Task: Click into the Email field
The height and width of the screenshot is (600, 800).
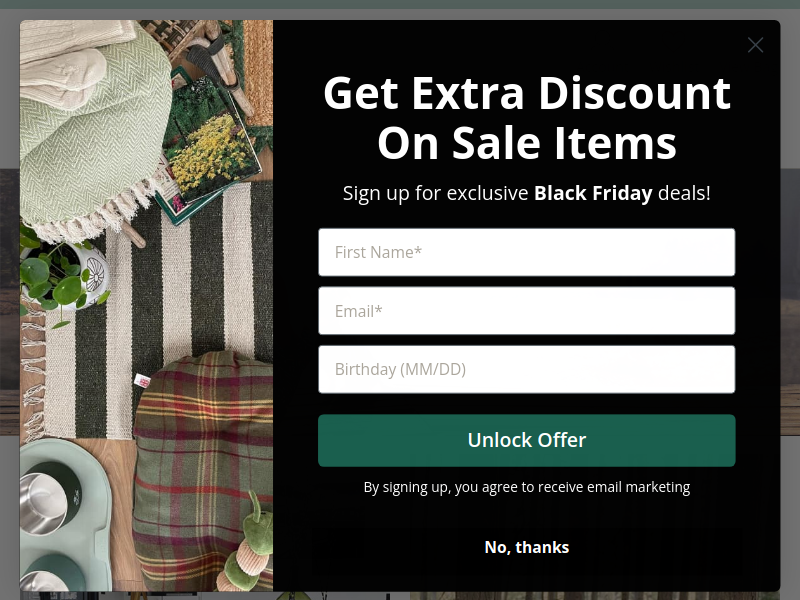Action: click(x=527, y=311)
